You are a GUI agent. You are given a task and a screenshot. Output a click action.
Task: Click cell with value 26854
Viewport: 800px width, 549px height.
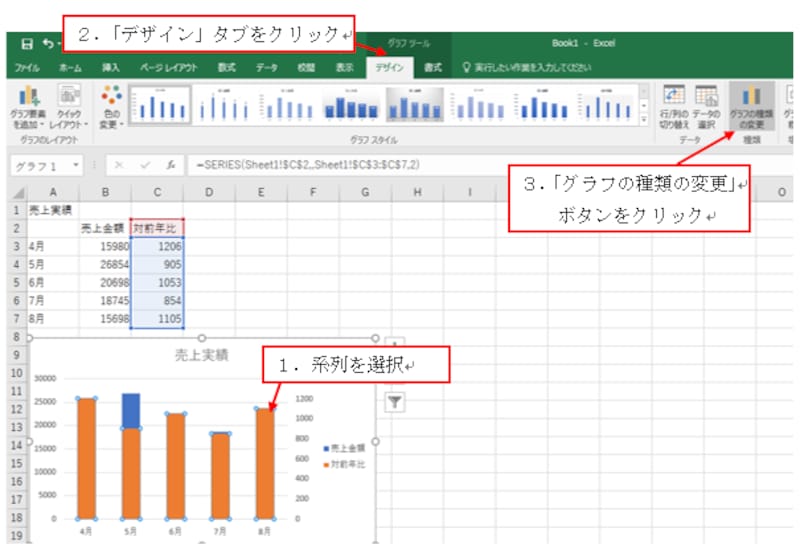(105, 264)
